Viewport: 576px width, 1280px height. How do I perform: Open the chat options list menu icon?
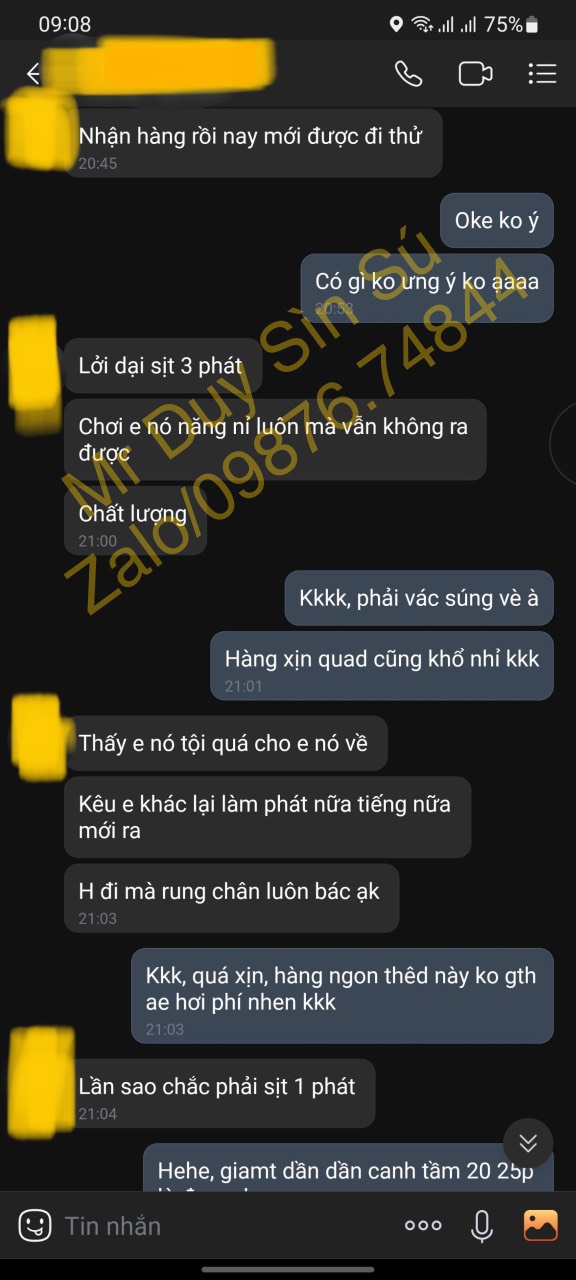(x=542, y=74)
